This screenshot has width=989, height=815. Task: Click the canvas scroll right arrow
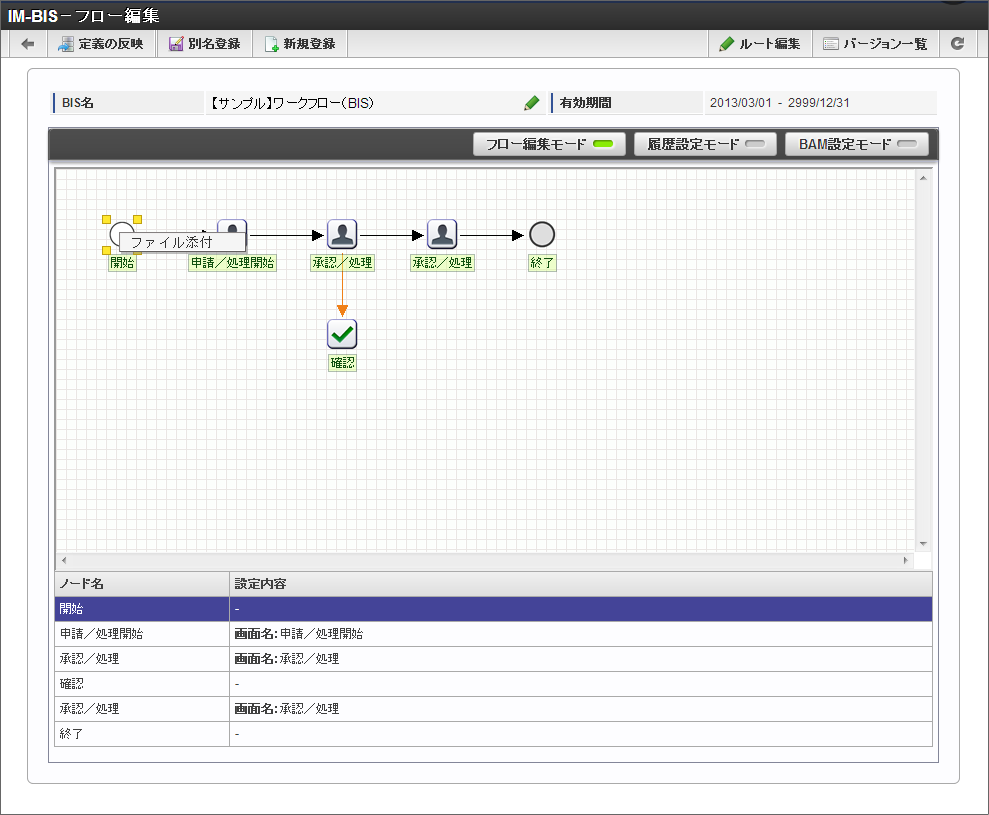[906, 560]
